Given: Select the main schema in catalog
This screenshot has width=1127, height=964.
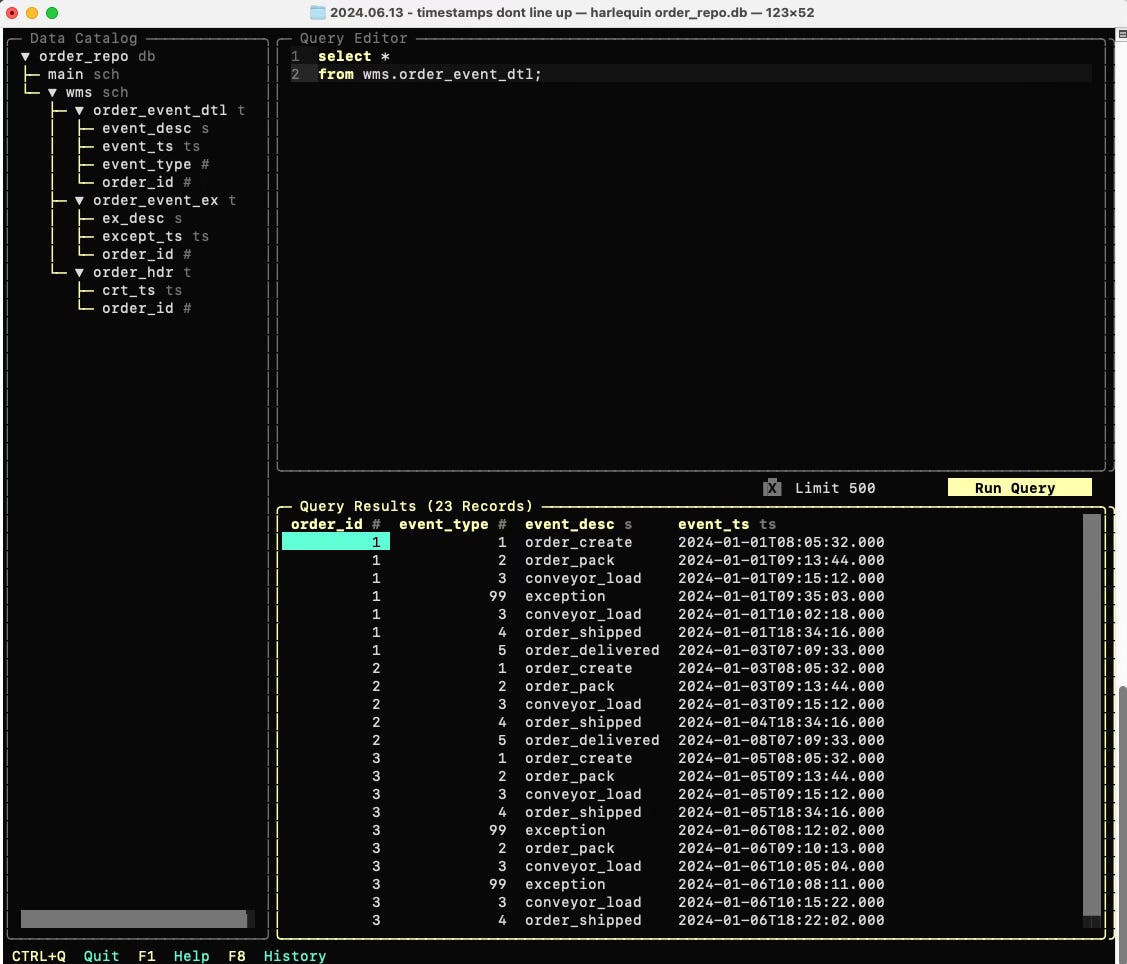Looking at the screenshot, I should [x=83, y=75].
